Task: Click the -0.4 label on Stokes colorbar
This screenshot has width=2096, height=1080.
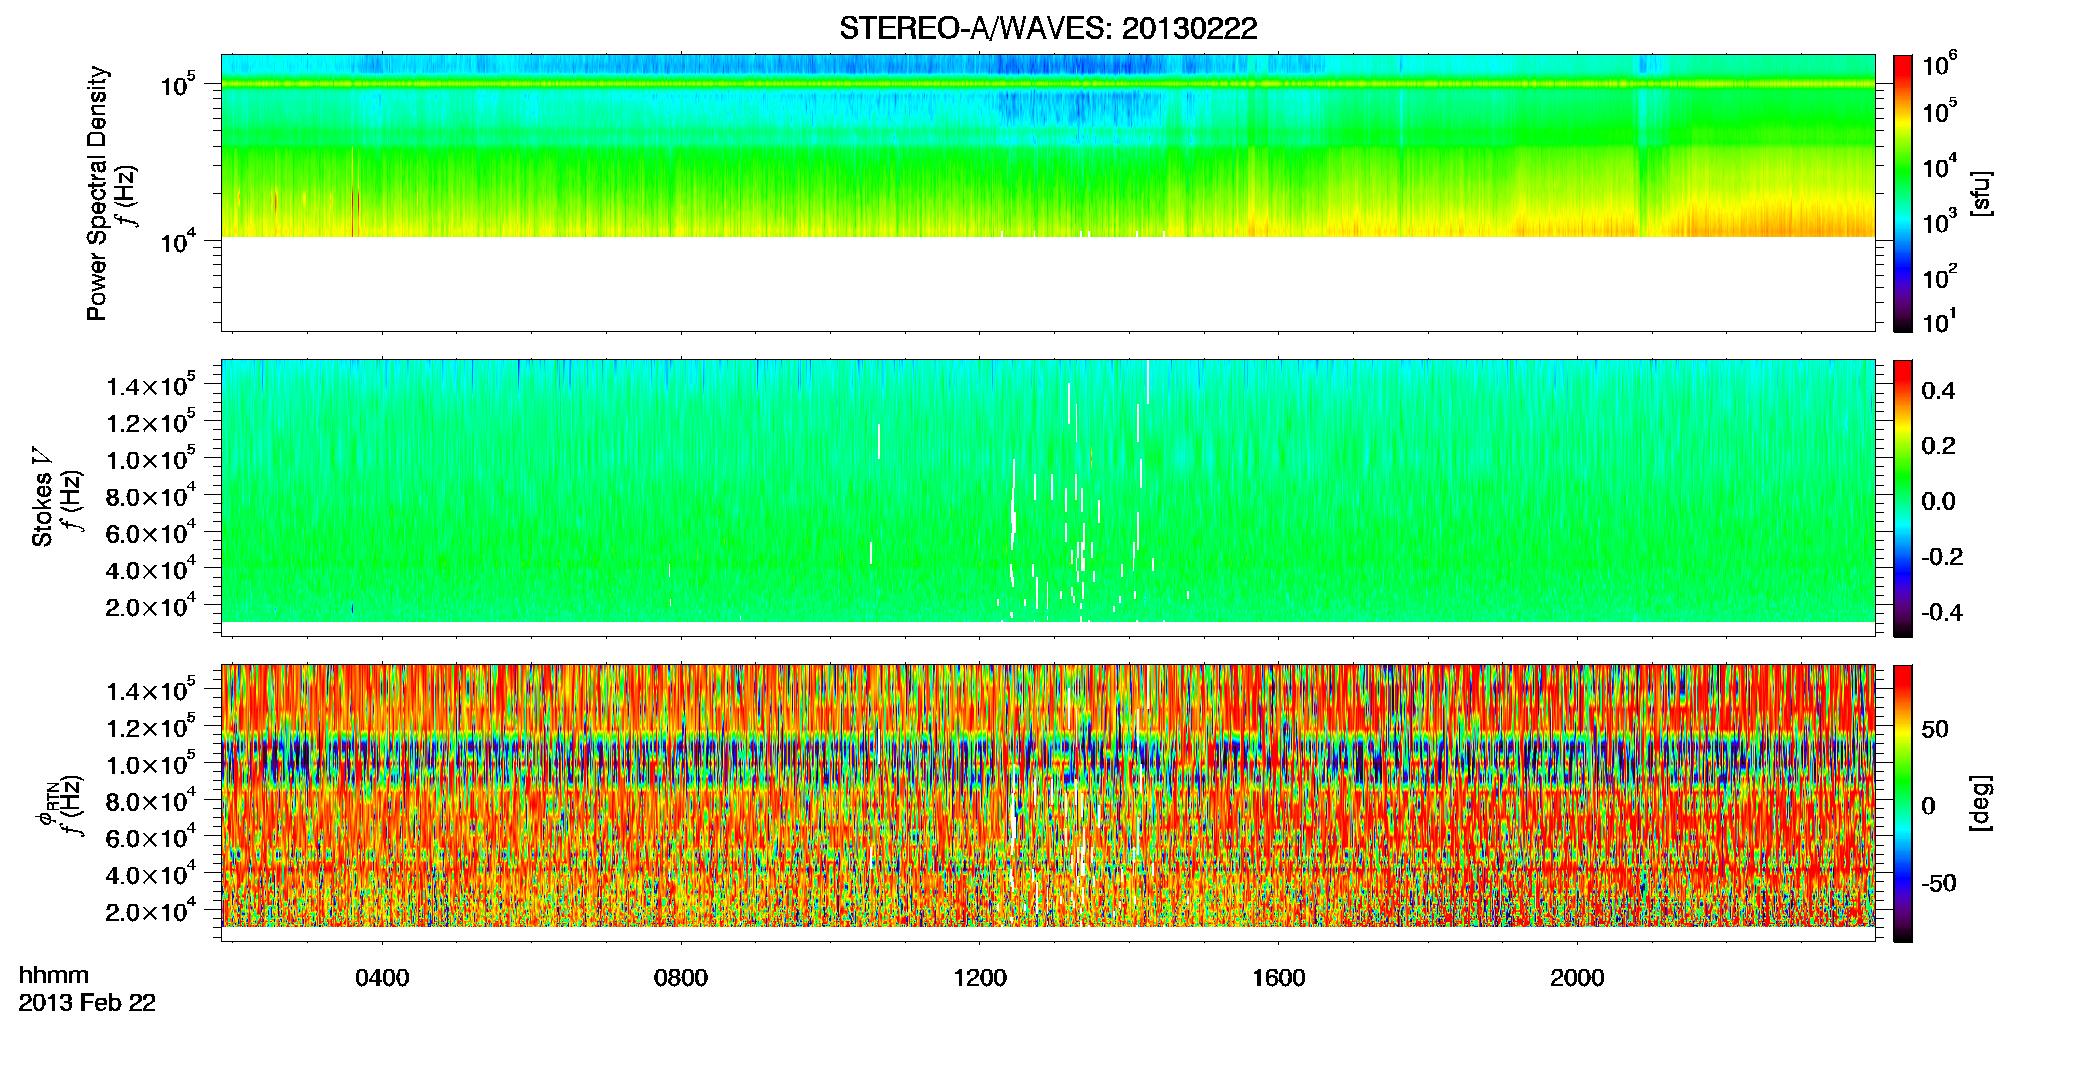Action: (1942, 613)
